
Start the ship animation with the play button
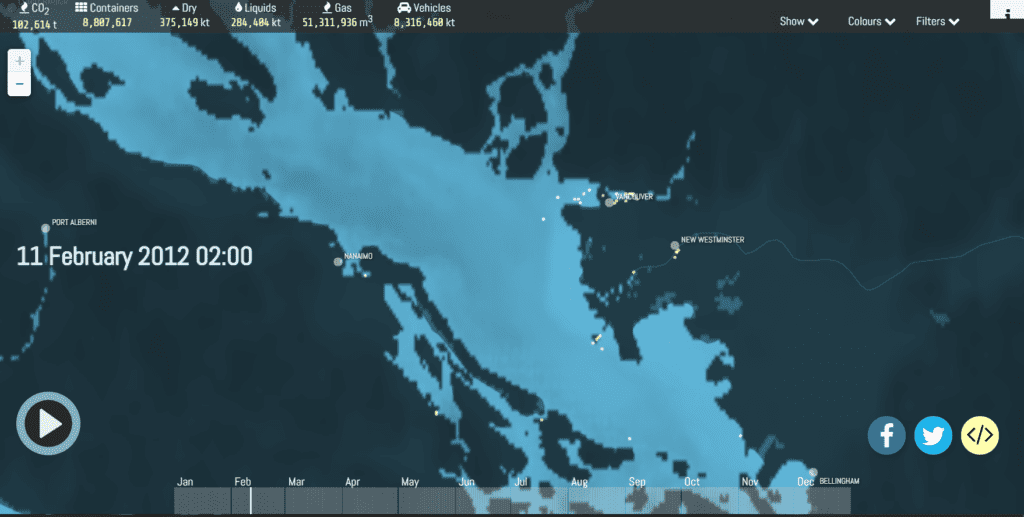point(48,424)
